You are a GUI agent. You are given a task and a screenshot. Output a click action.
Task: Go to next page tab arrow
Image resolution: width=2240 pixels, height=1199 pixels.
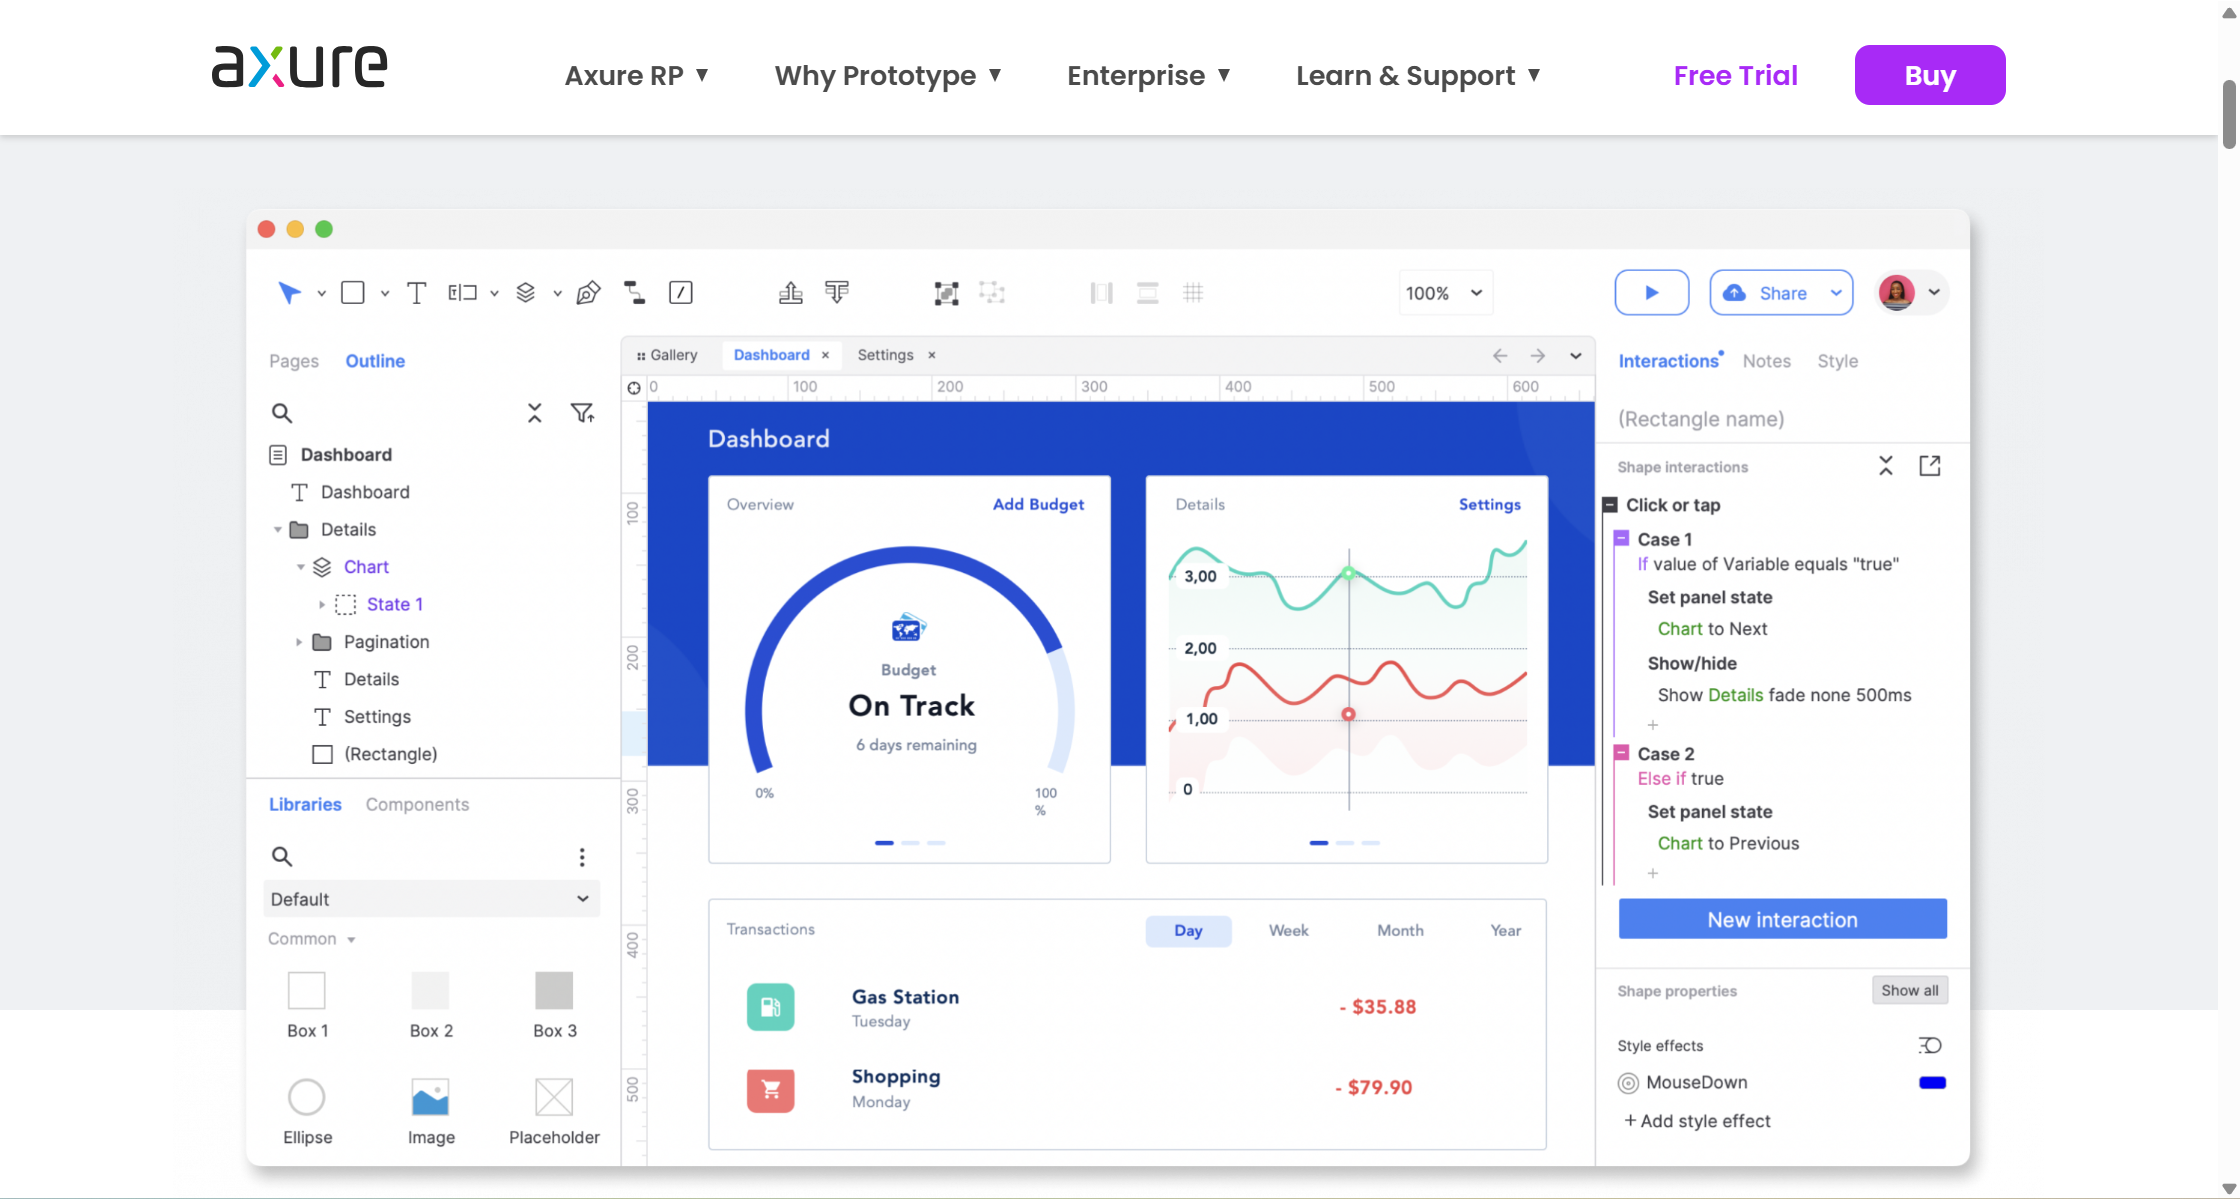point(1538,355)
